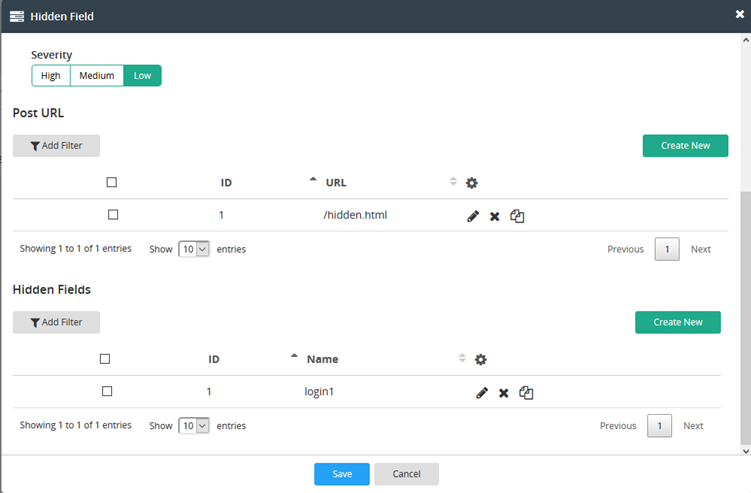The image size is (751, 493).
Task: Delete the /hidden.html URL entry
Action: [495, 217]
